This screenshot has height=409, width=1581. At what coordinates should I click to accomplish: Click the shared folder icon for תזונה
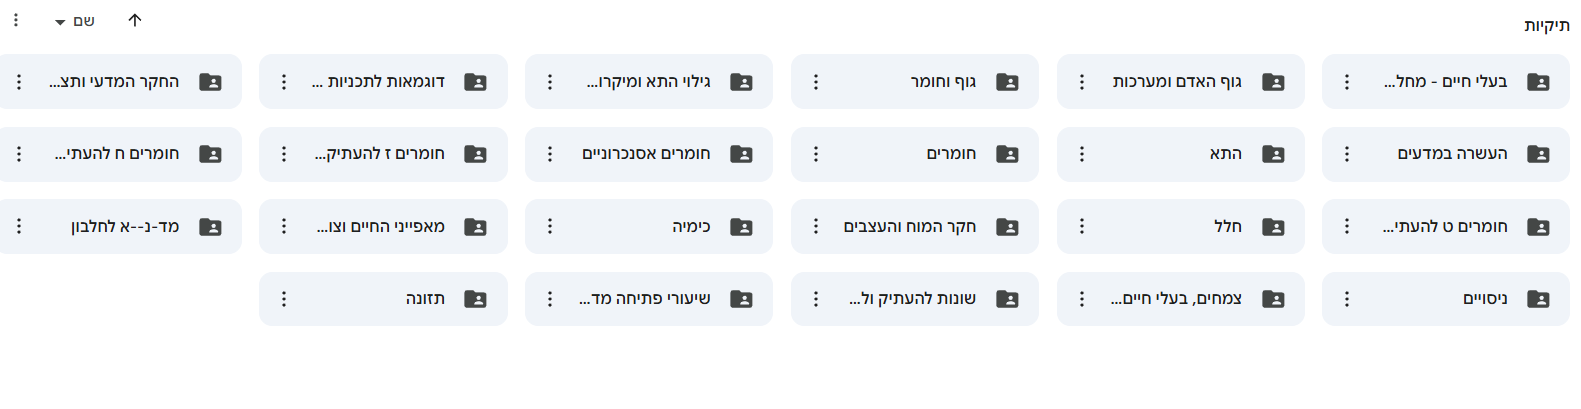click(475, 299)
